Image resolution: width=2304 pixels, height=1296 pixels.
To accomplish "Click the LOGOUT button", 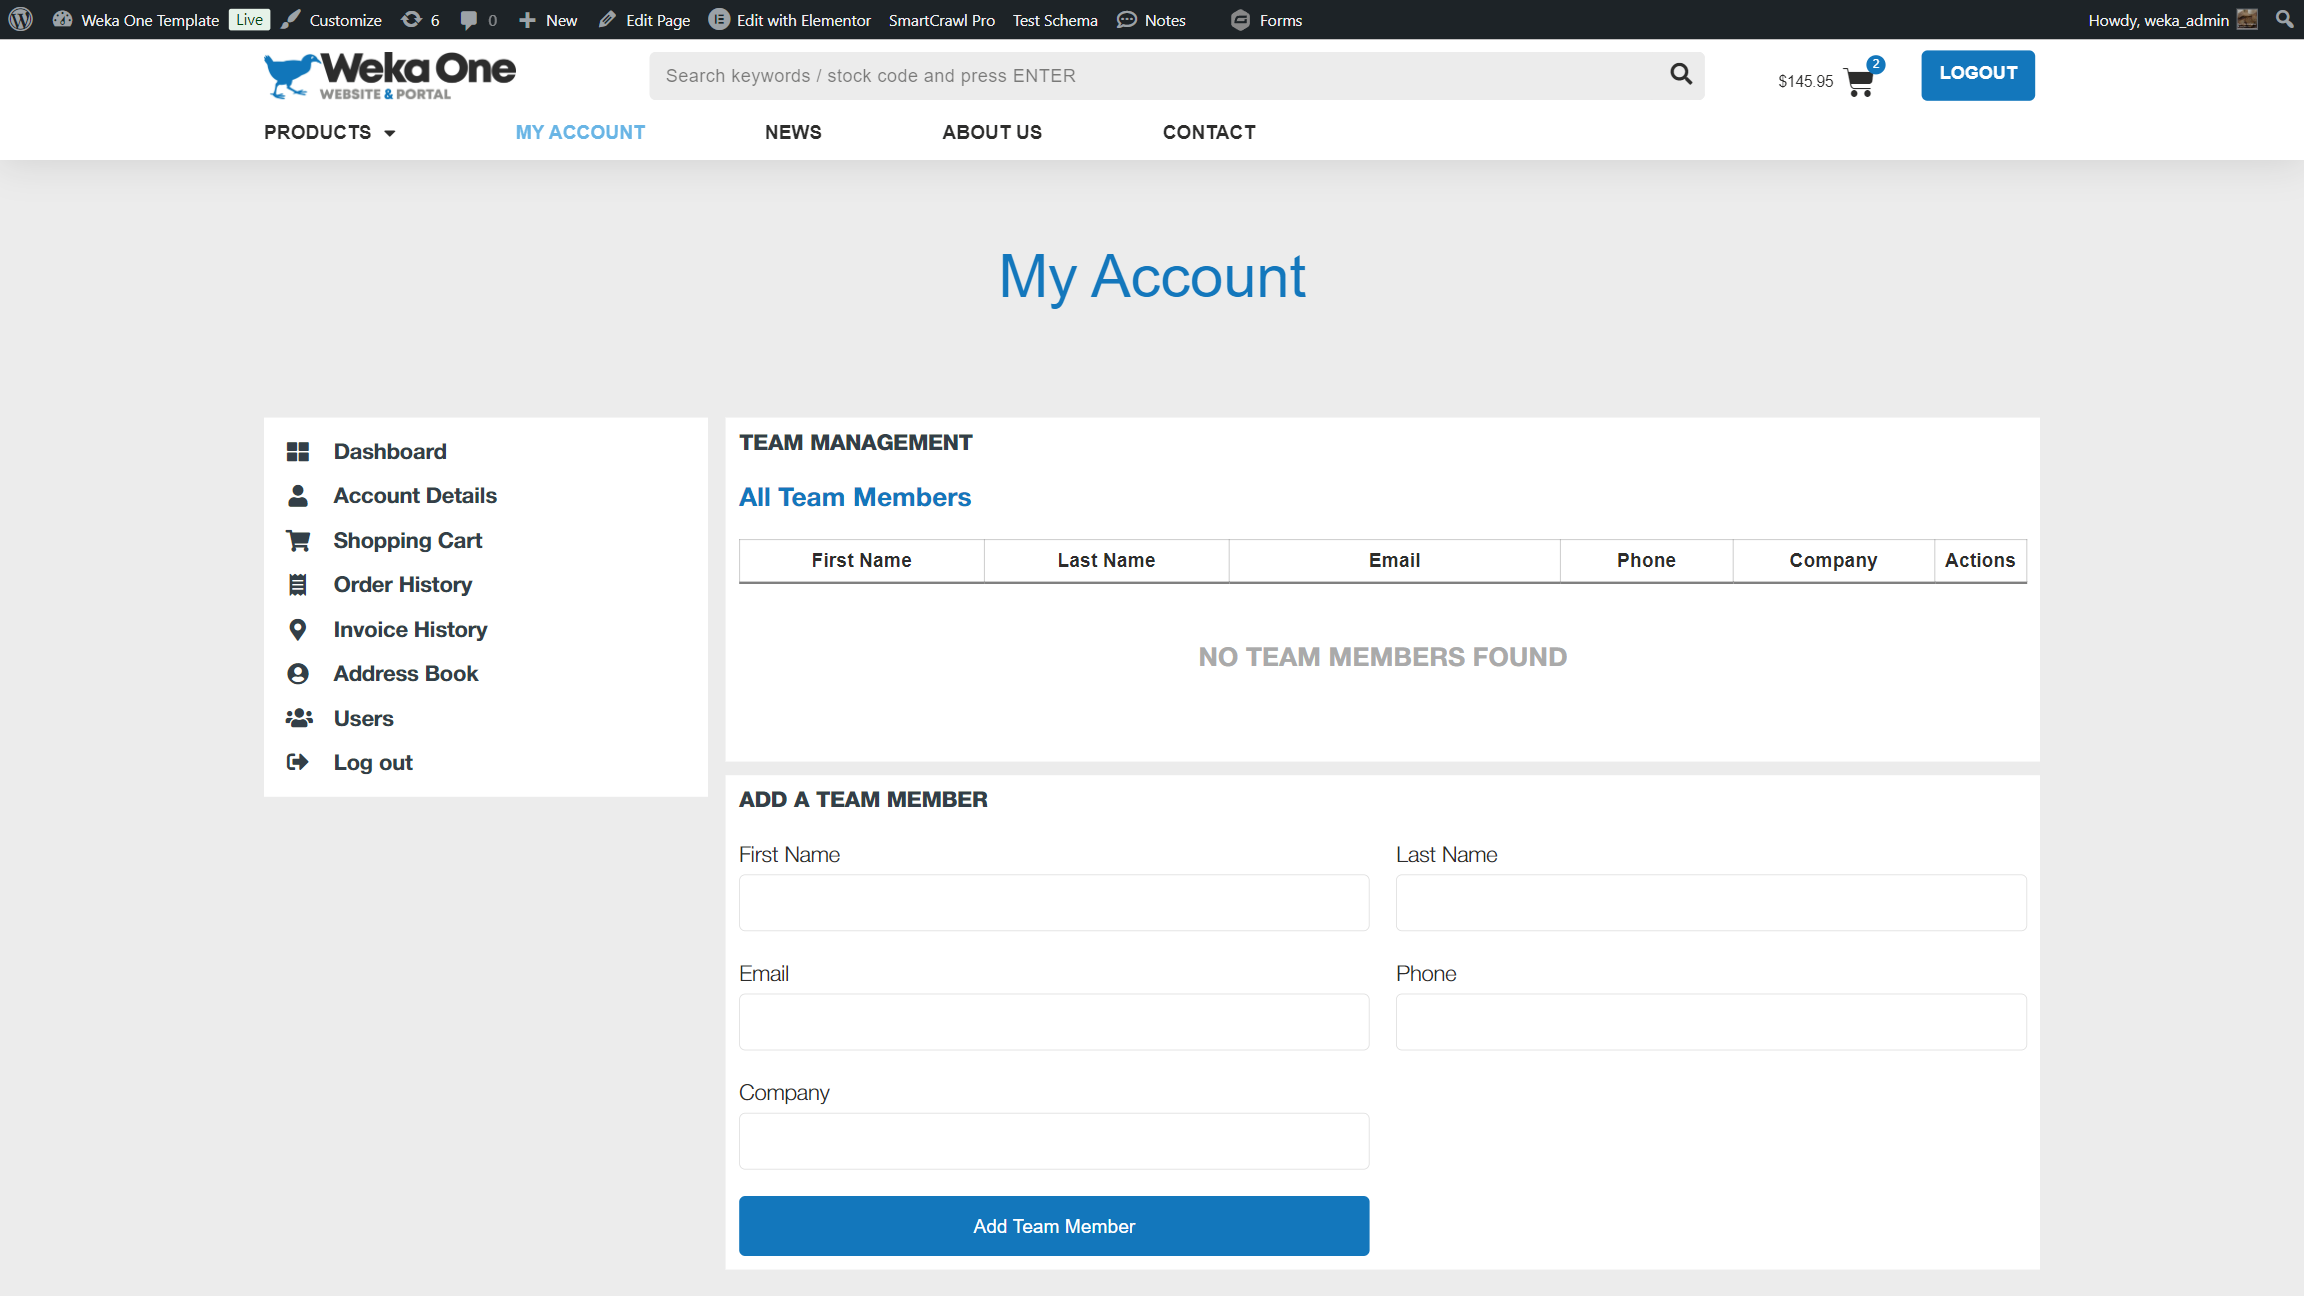I will (x=1978, y=73).
